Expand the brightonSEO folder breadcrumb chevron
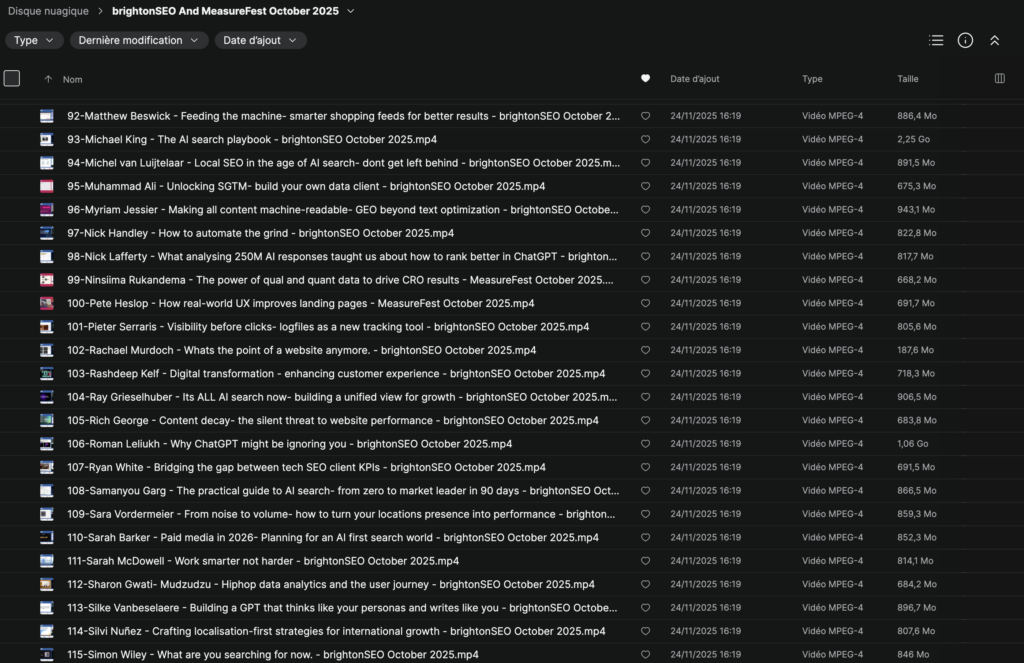 pyautogui.click(x=349, y=11)
